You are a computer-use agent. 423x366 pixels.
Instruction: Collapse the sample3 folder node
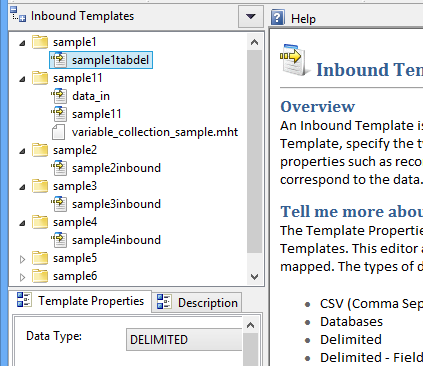(22, 187)
